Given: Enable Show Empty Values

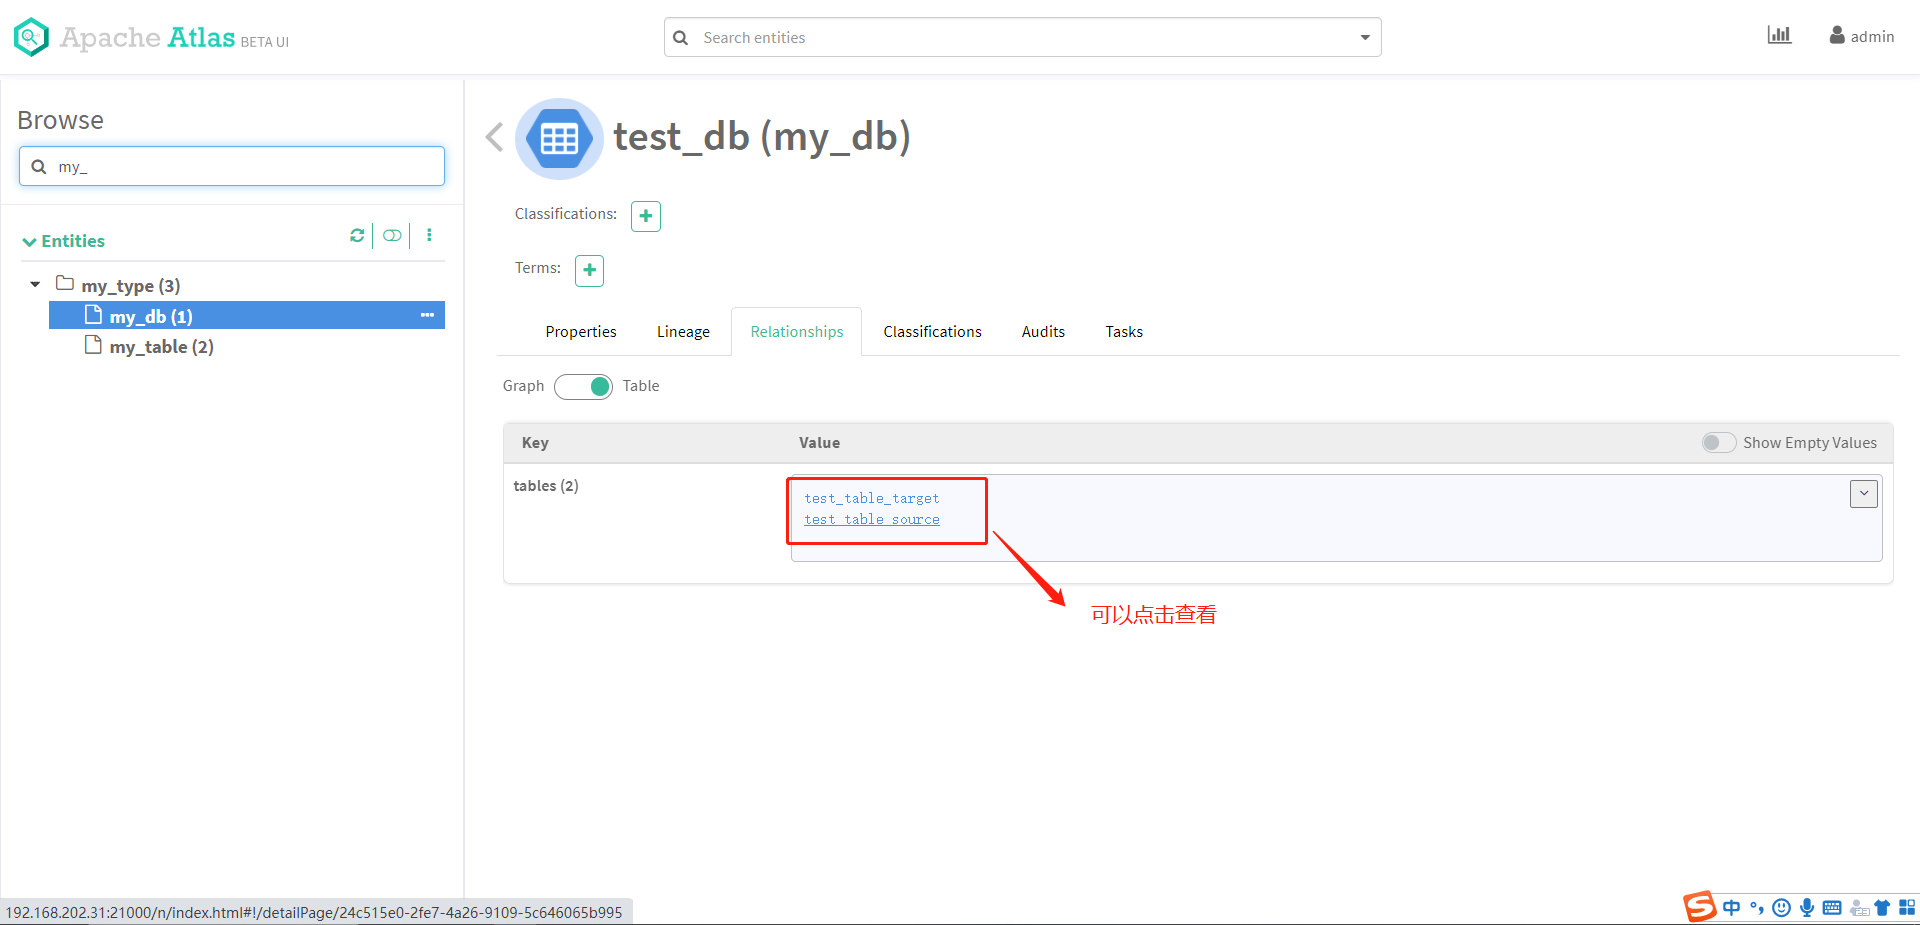Looking at the screenshot, I should click(1718, 442).
